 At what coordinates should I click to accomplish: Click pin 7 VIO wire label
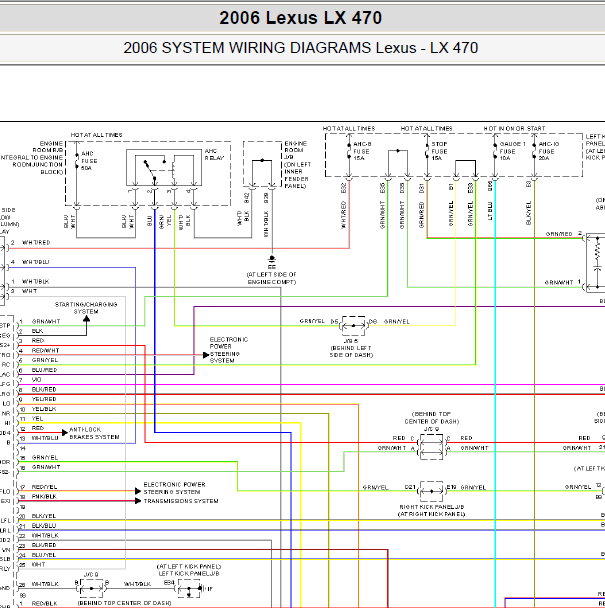pyautogui.click(x=36, y=380)
